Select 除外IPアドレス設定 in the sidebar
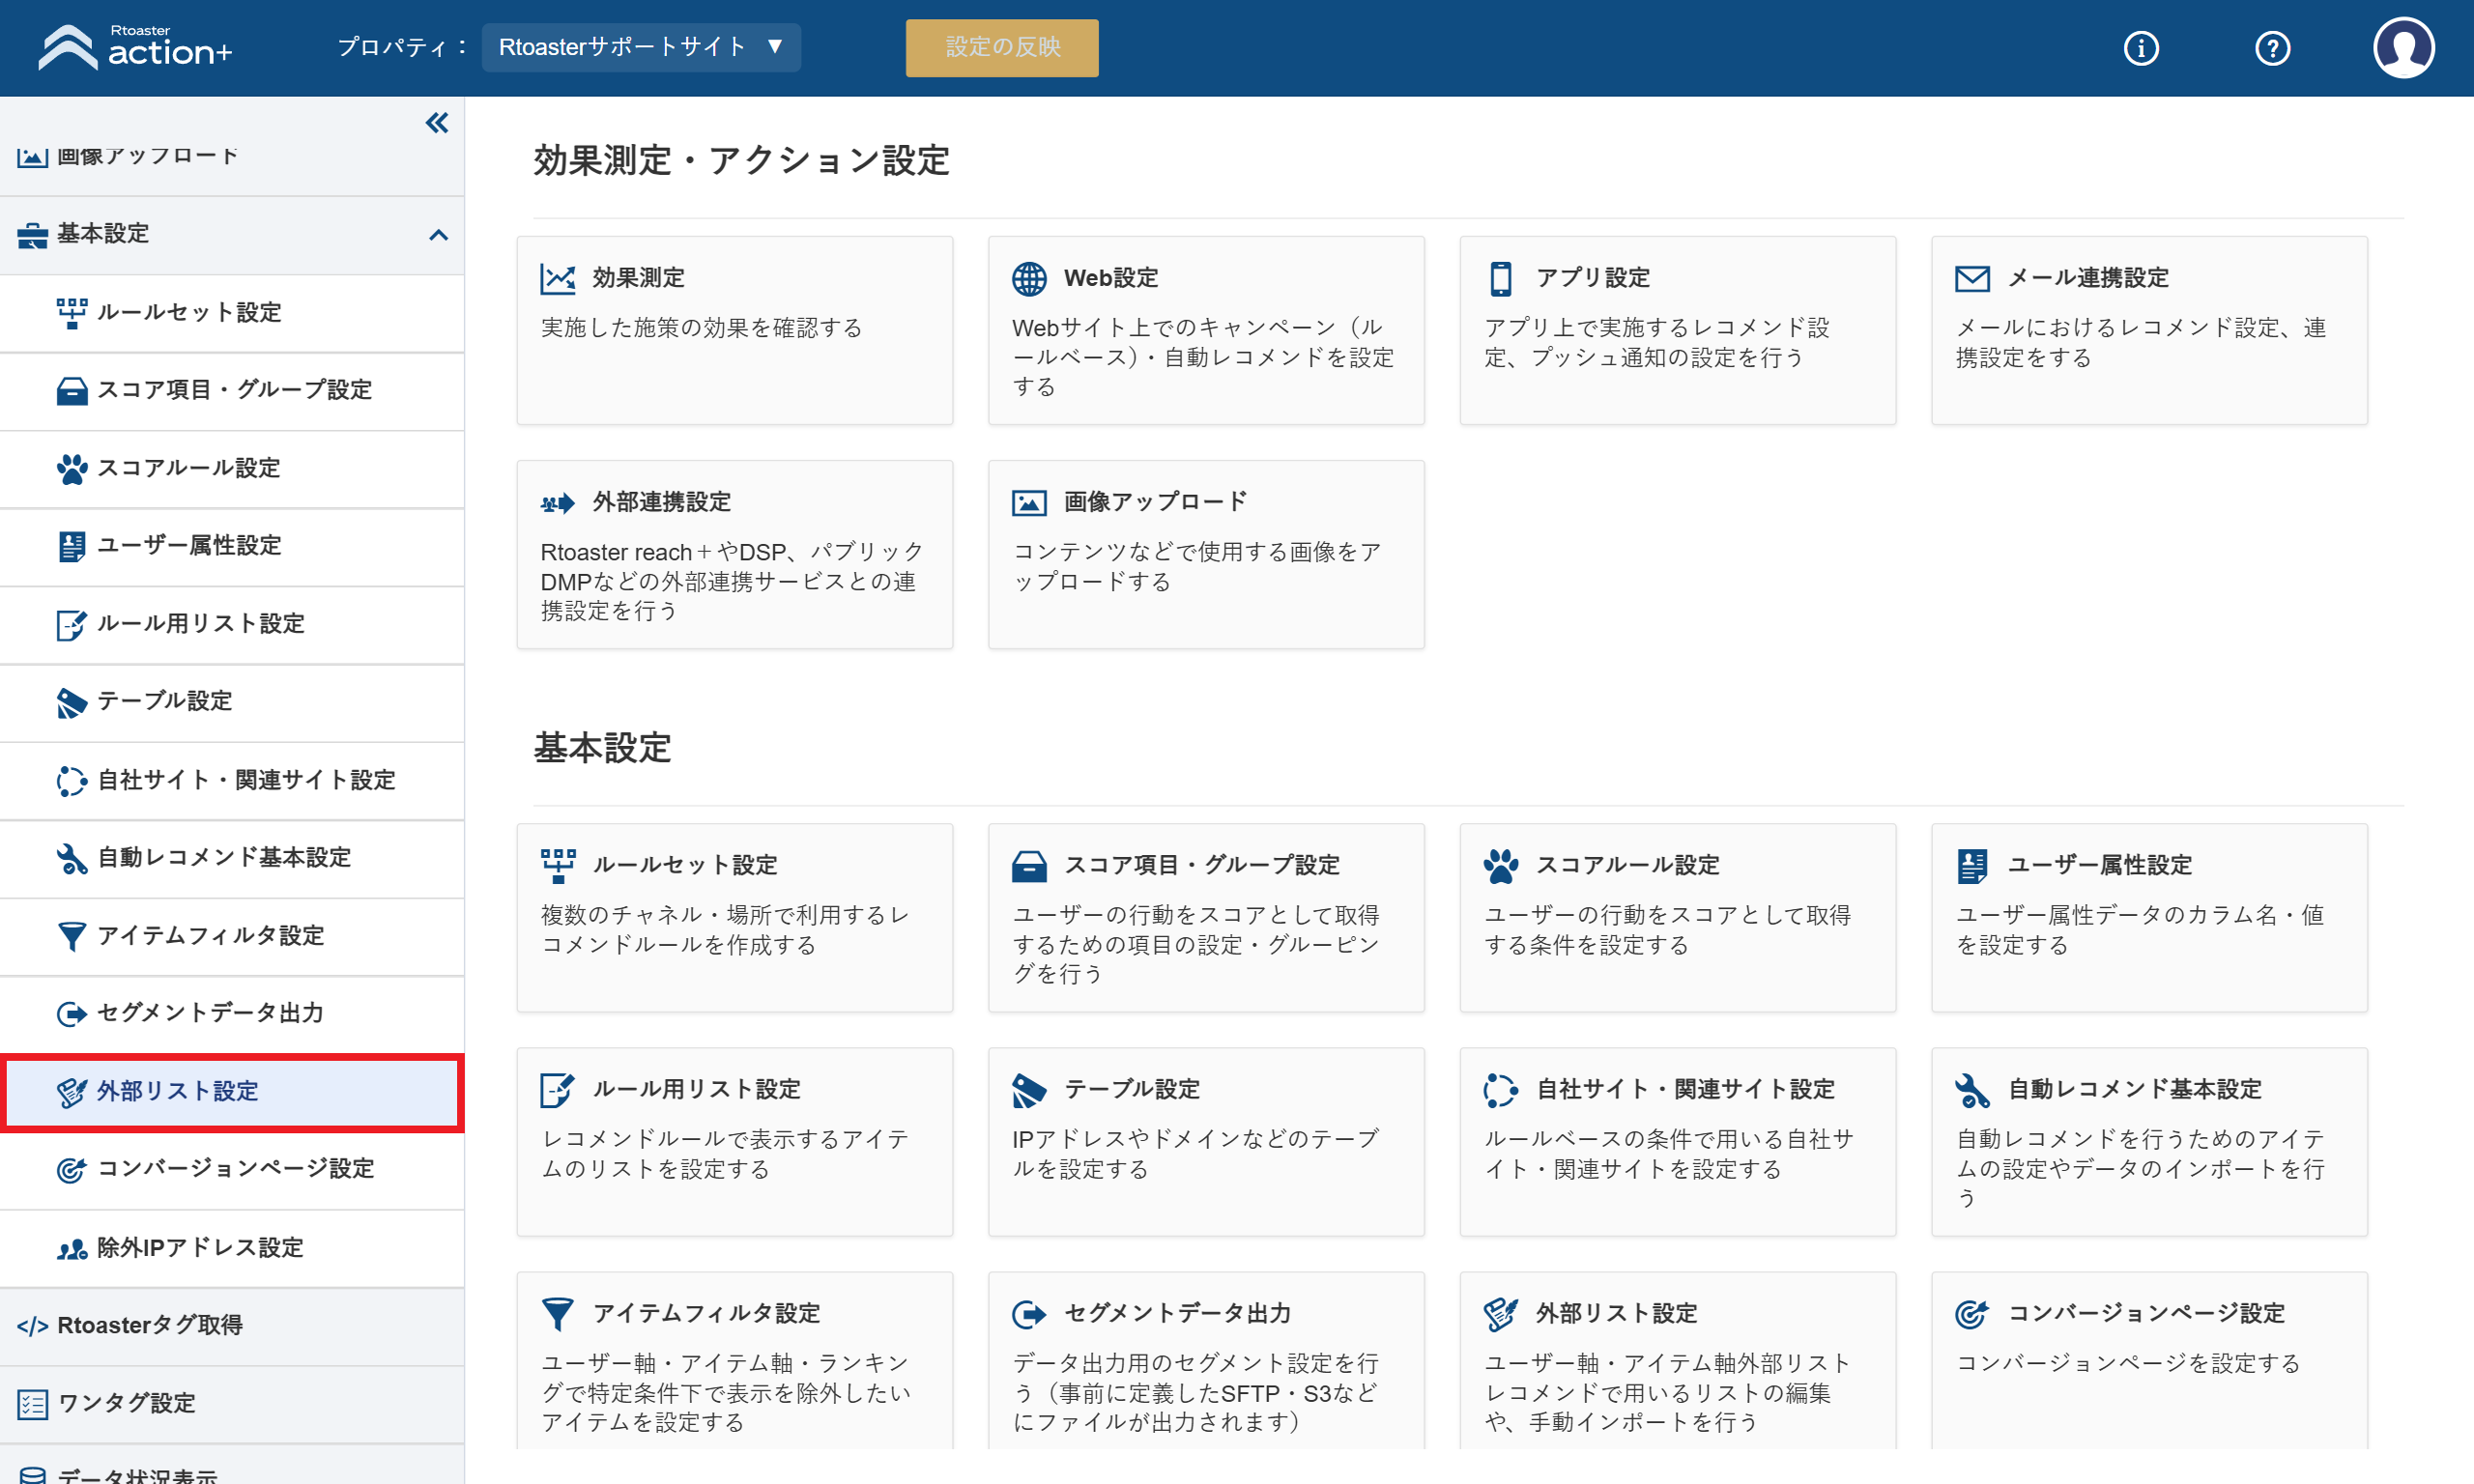The width and height of the screenshot is (2474, 1484). 232,1248
